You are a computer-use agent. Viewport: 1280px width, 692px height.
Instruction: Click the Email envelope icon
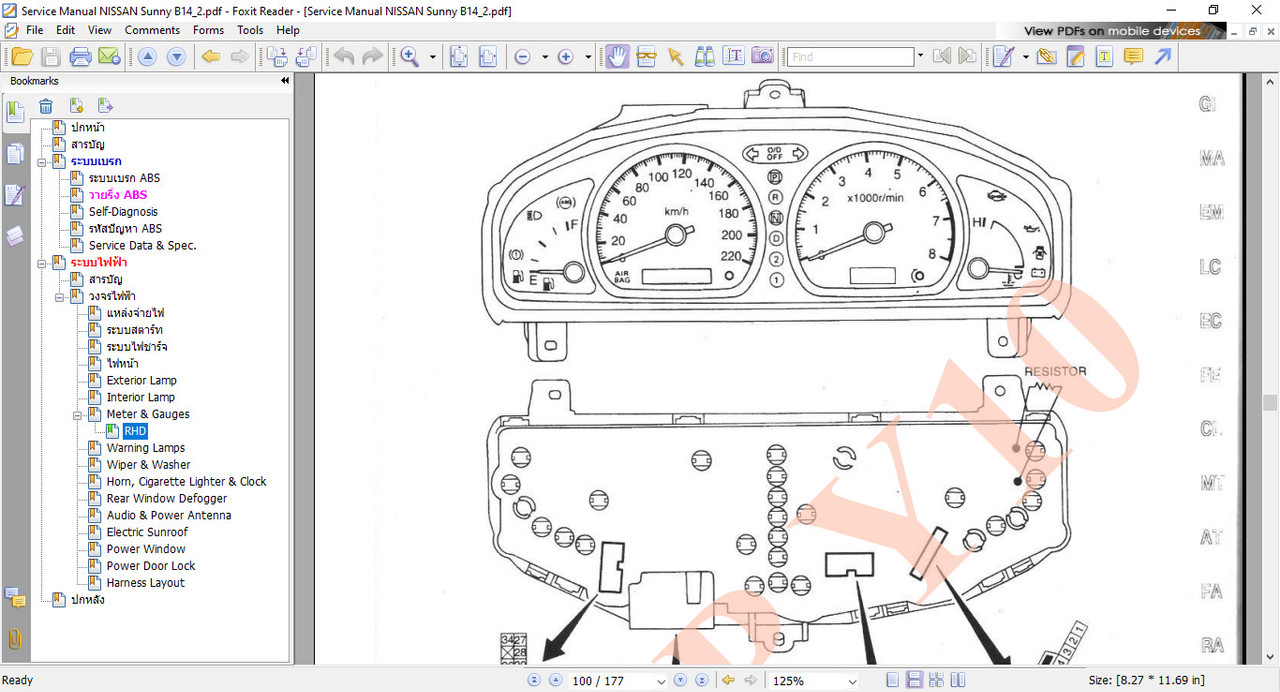tap(108, 57)
